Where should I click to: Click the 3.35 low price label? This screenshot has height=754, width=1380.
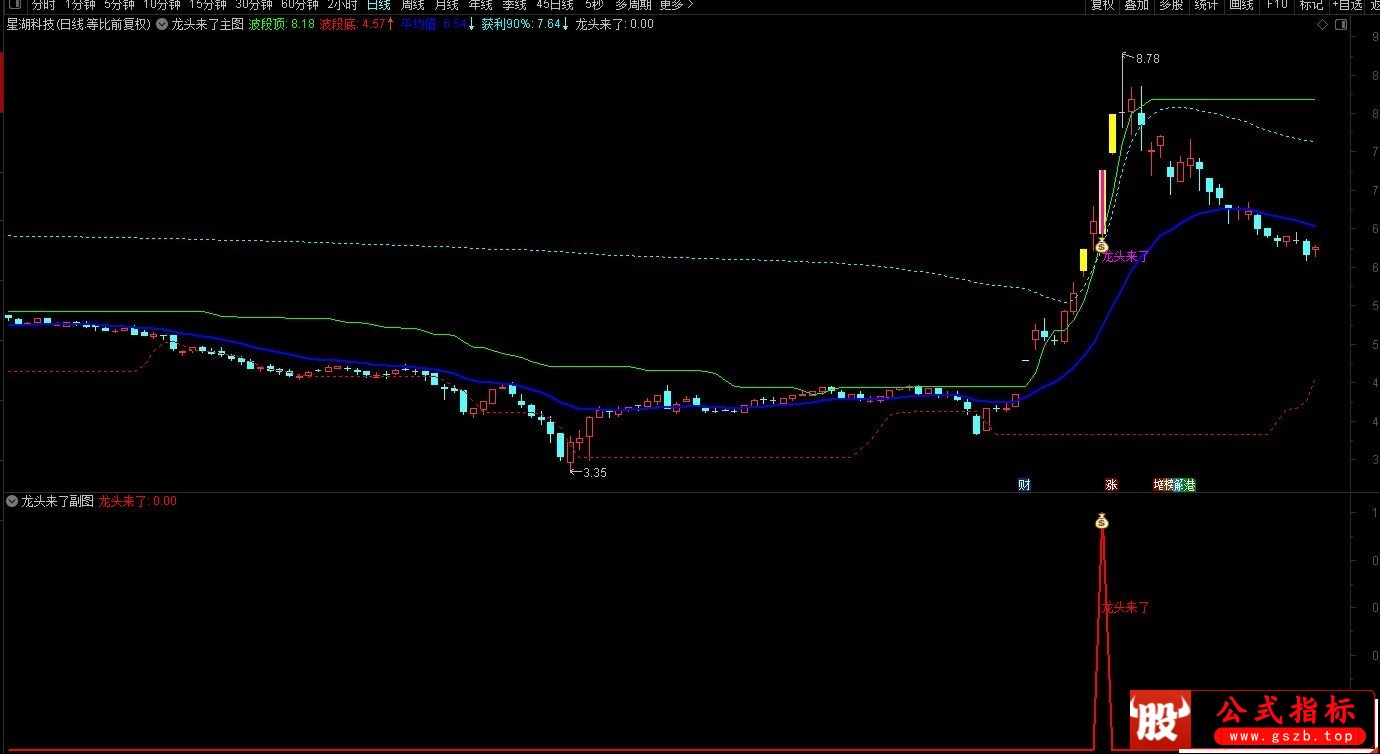click(594, 473)
